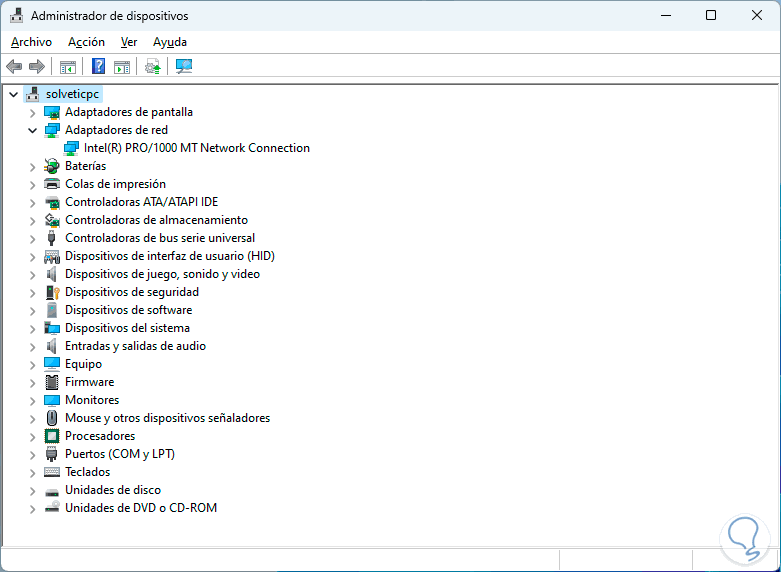Expand Dispositivos de juego, sonido y video chevron

click(x=33, y=275)
